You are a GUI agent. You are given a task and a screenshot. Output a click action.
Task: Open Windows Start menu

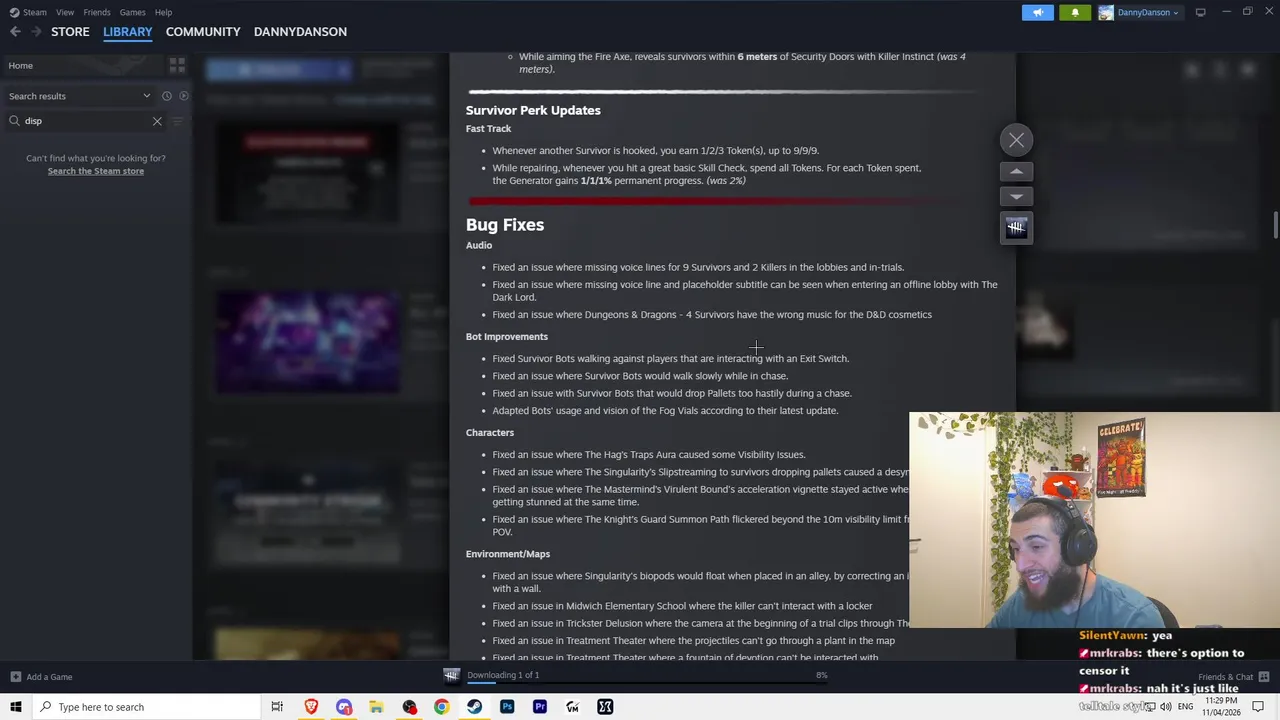(16, 707)
